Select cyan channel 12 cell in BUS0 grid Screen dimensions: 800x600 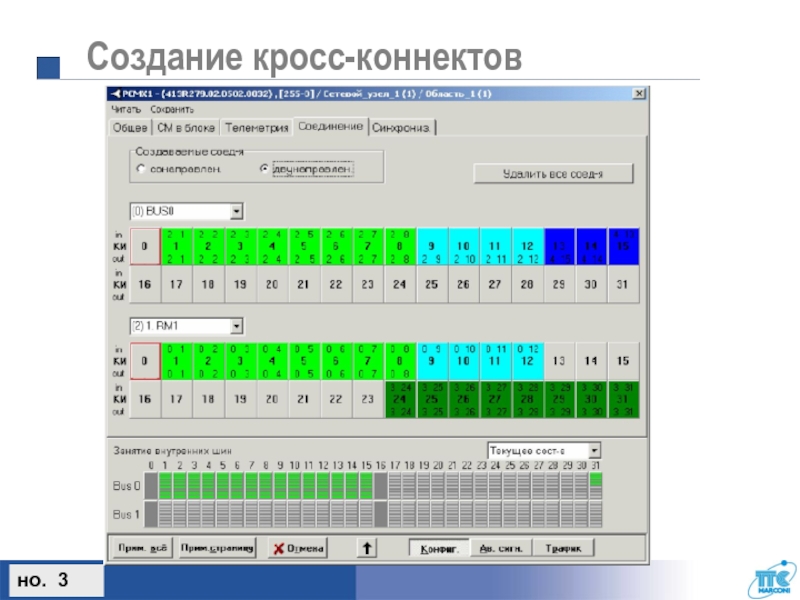tap(527, 246)
